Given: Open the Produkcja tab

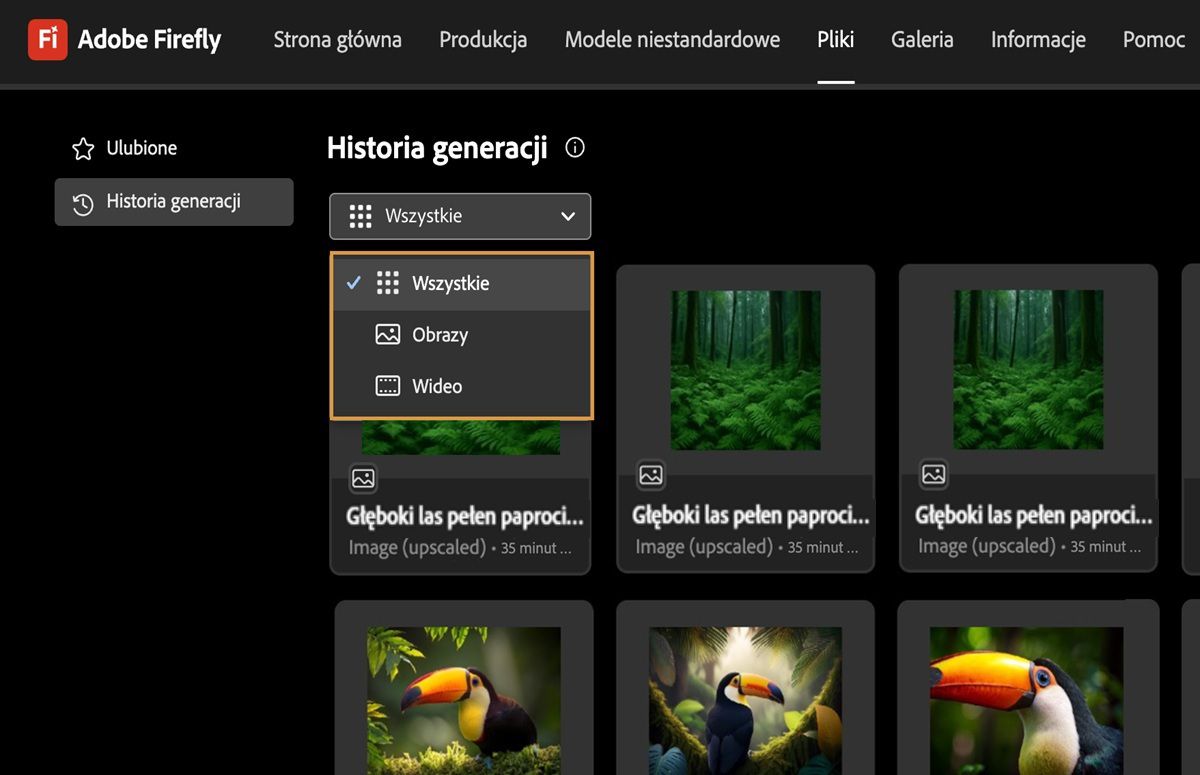Looking at the screenshot, I should point(483,40).
